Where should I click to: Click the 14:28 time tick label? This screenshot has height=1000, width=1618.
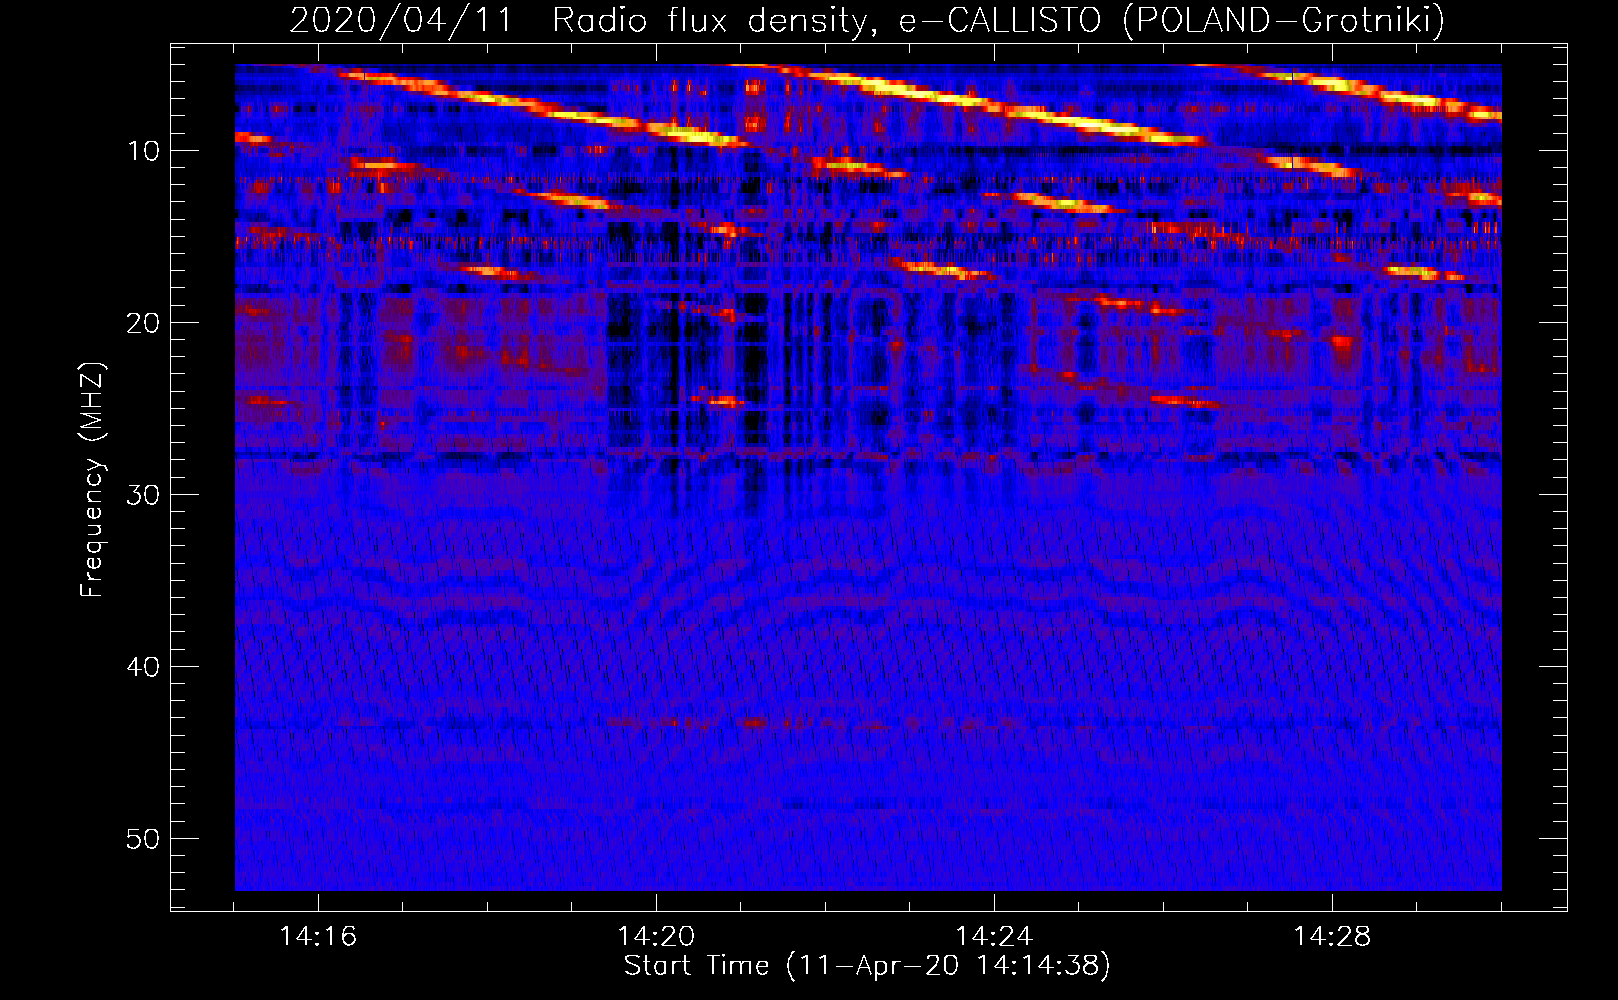(x=1332, y=937)
